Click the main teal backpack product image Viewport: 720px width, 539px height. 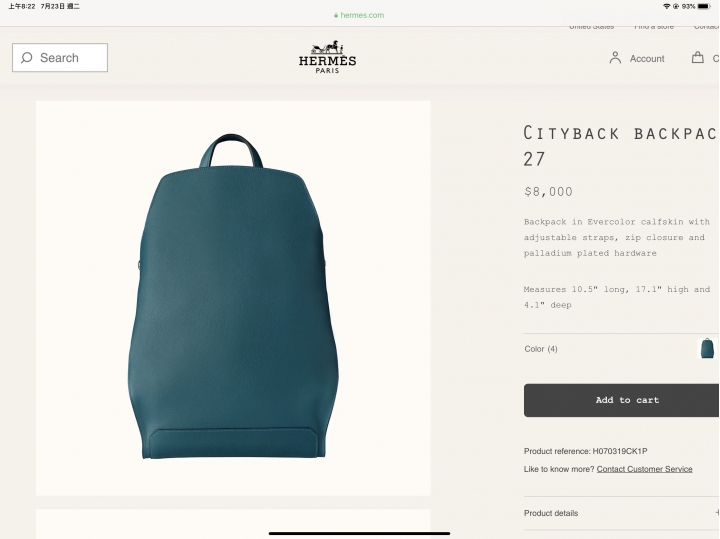click(x=233, y=298)
